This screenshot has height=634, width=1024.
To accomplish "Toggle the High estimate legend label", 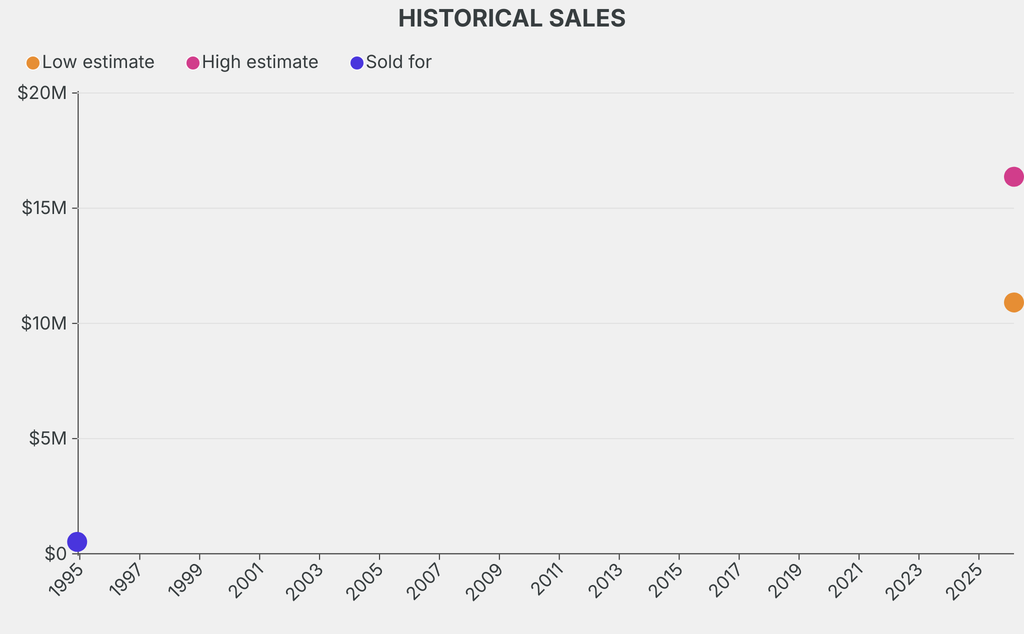I will [259, 62].
